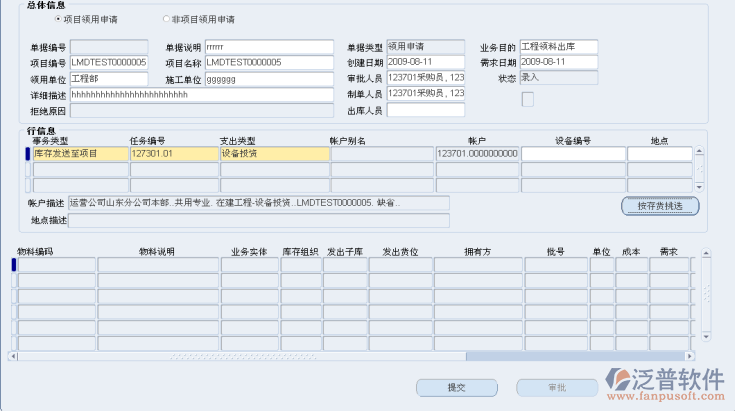Click the 业务目的 field 工程领料出库

559,47
